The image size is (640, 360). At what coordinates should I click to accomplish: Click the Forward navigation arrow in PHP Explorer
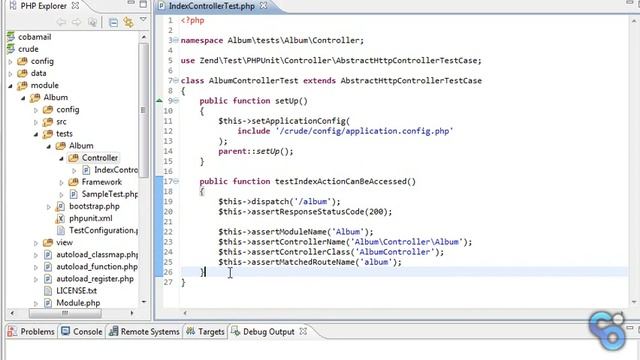tap(76, 22)
